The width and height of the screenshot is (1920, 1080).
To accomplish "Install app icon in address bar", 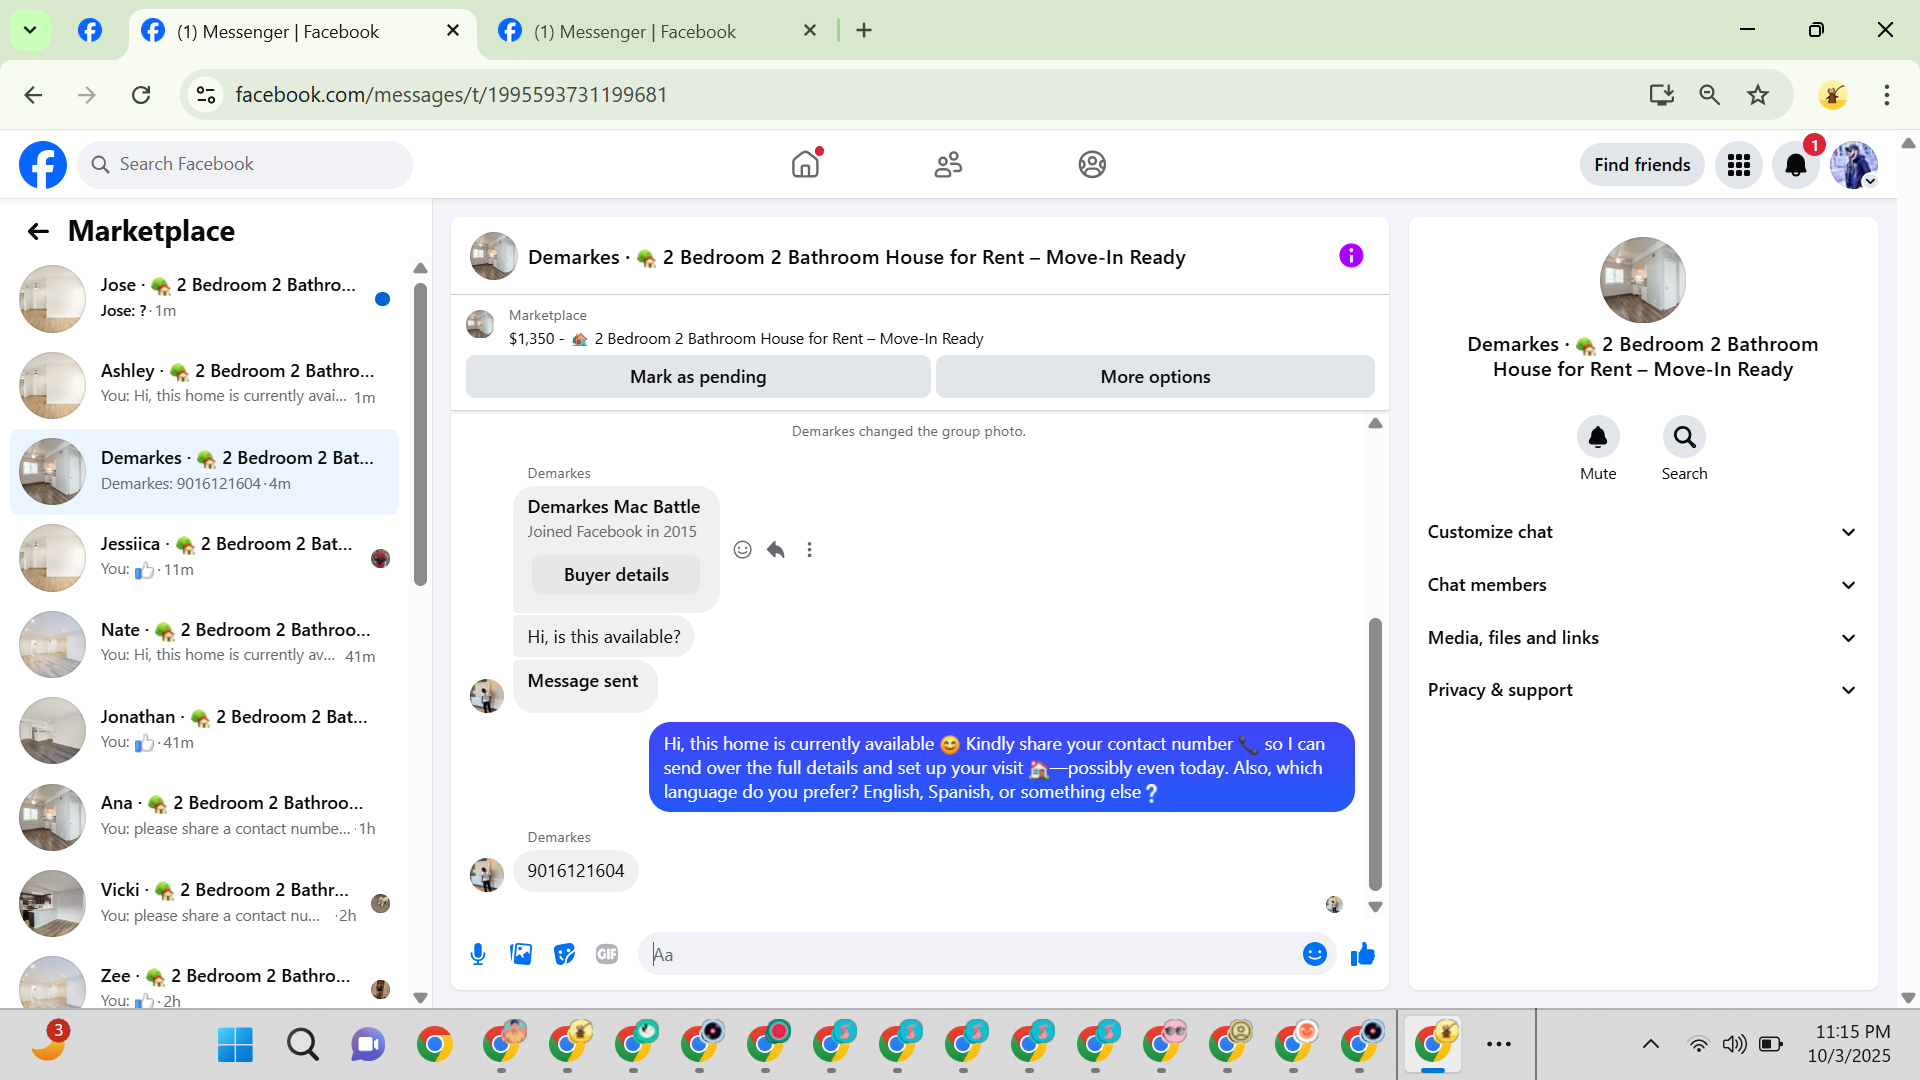I will click(x=1662, y=95).
